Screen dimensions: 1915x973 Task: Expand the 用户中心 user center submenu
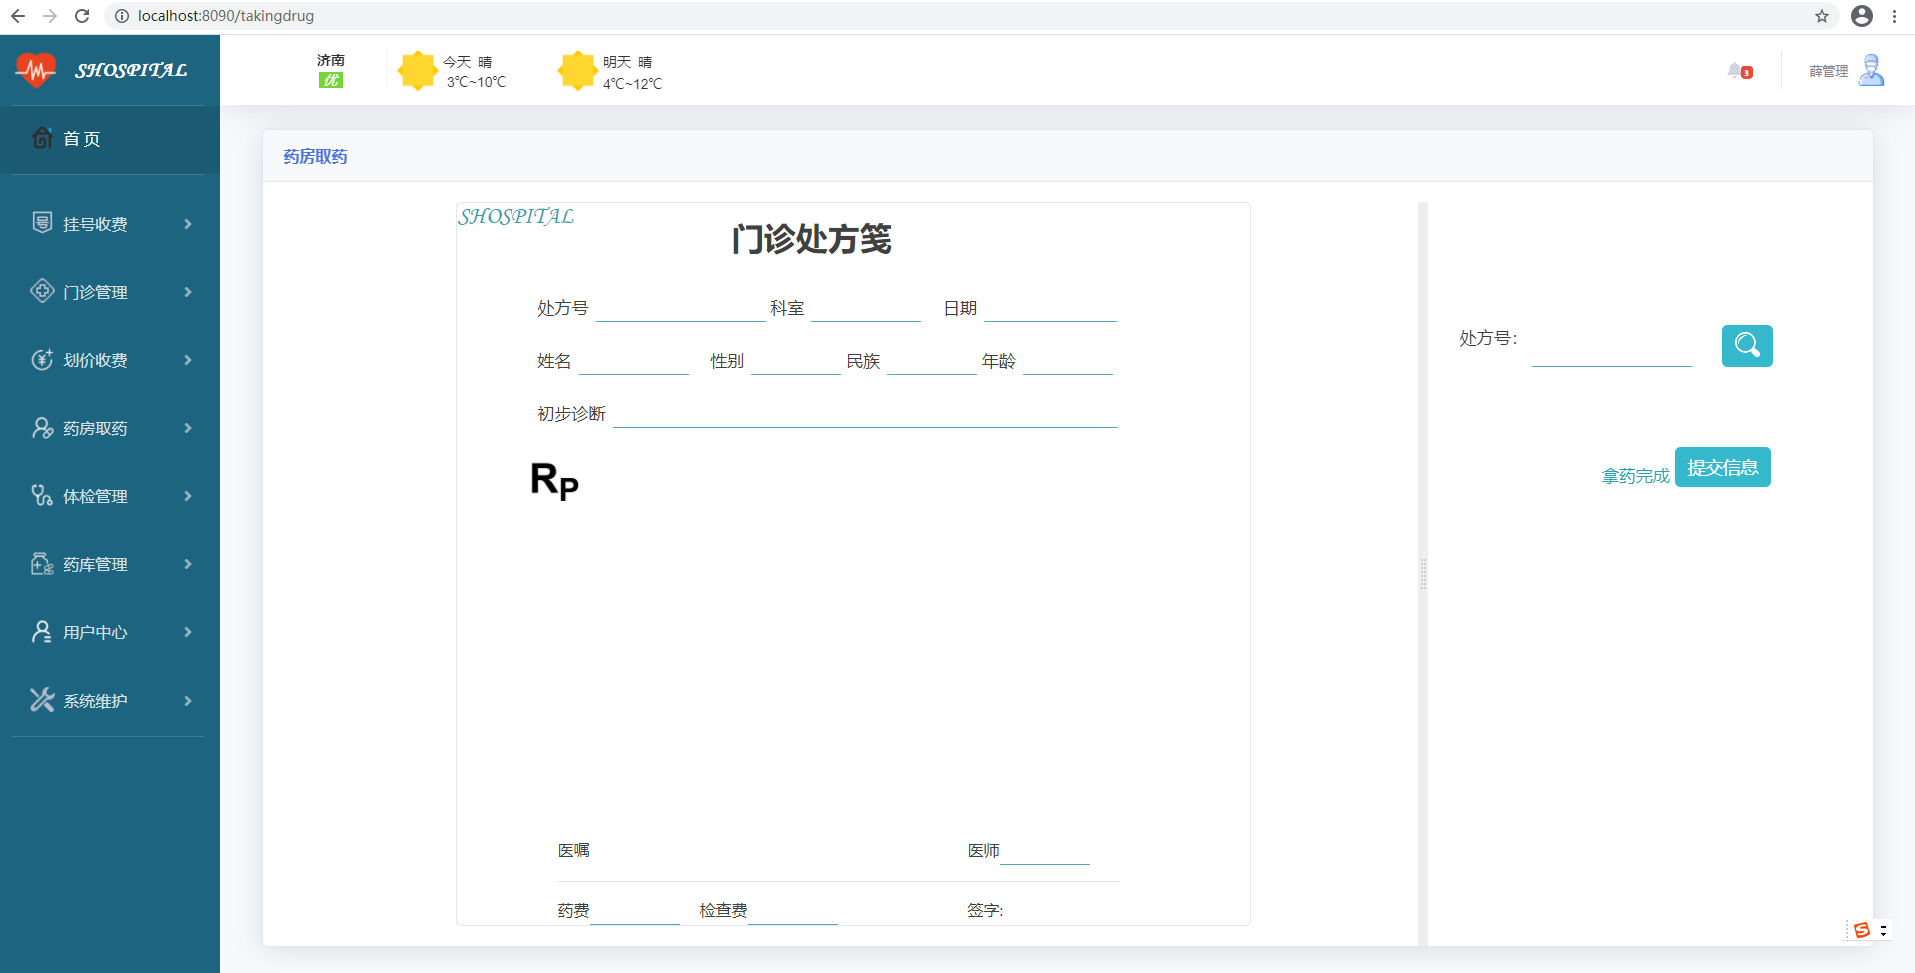pyautogui.click(x=187, y=631)
